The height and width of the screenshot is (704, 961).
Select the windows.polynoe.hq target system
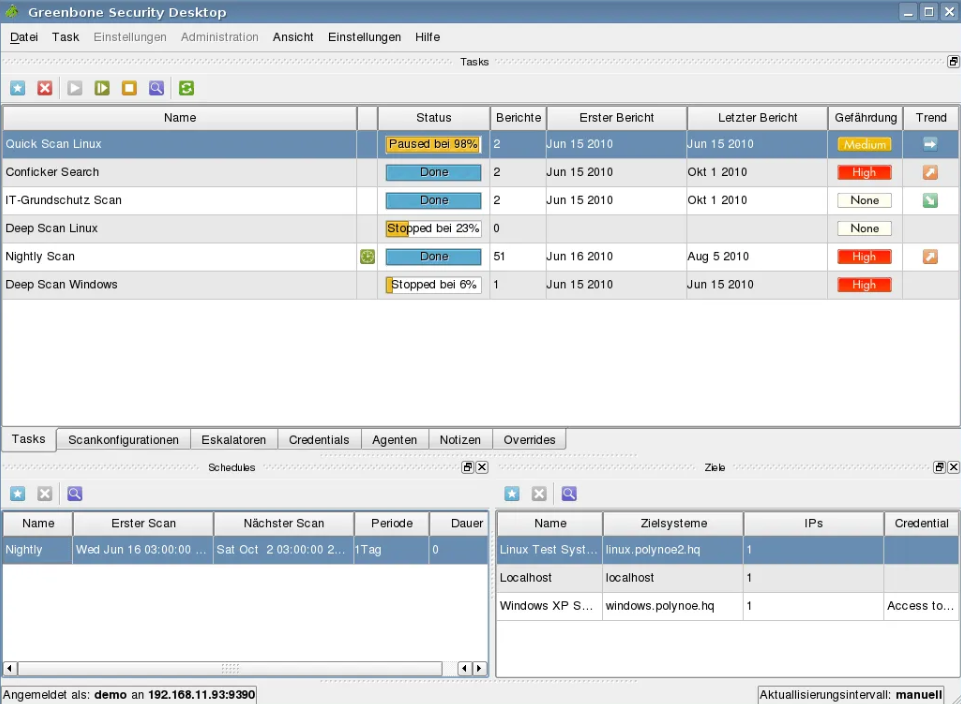point(660,606)
